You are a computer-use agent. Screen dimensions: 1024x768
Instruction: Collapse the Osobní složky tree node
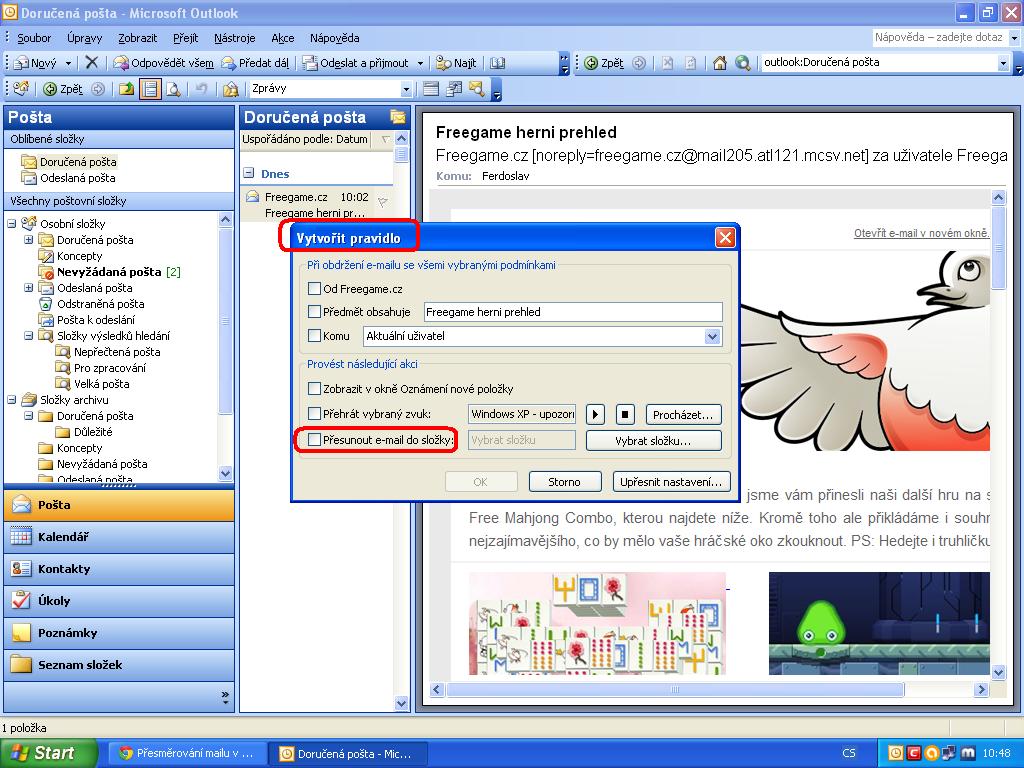(x=12, y=223)
